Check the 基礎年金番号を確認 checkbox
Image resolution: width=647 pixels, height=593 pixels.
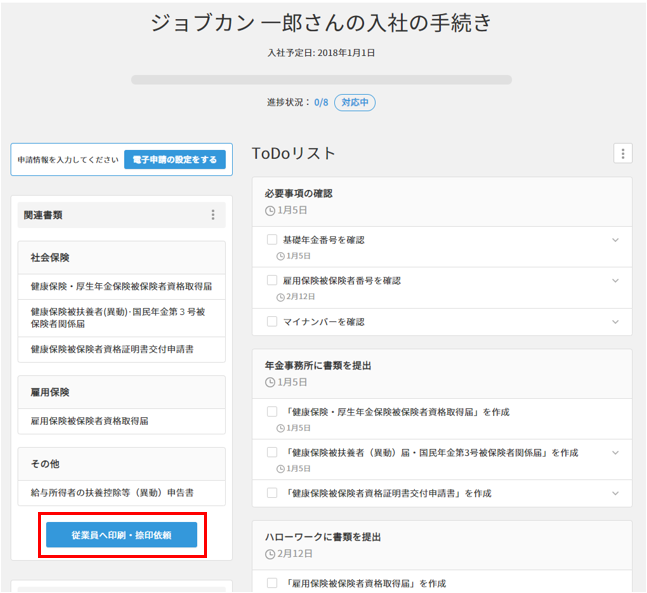pos(272,240)
